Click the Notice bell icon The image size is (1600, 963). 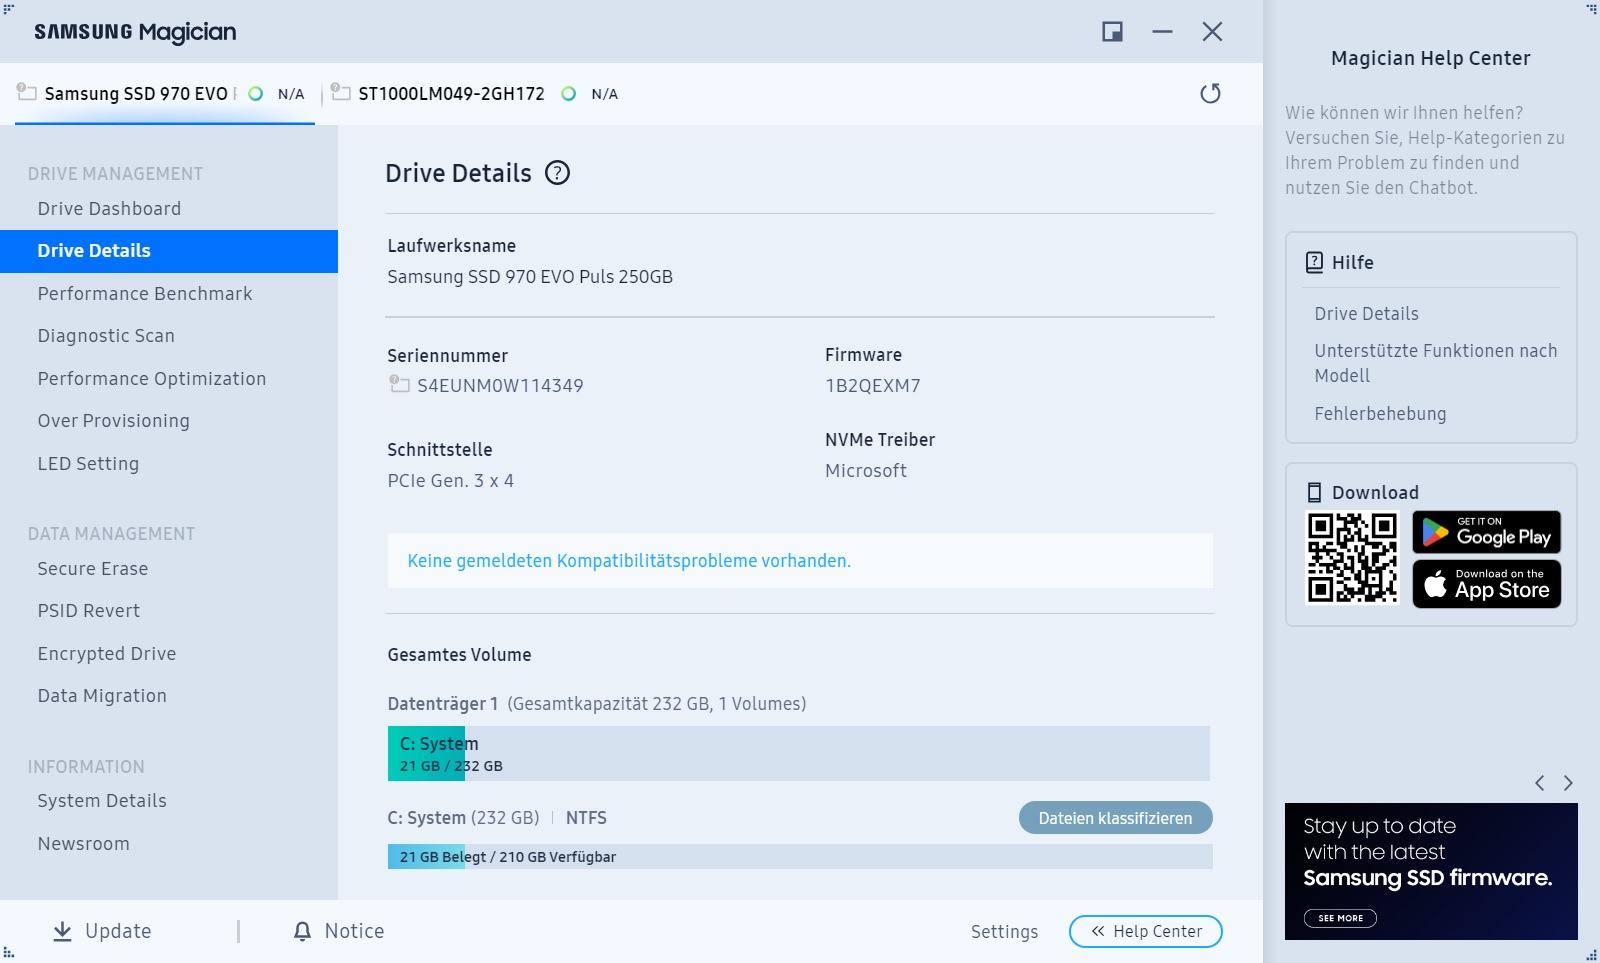point(302,931)
